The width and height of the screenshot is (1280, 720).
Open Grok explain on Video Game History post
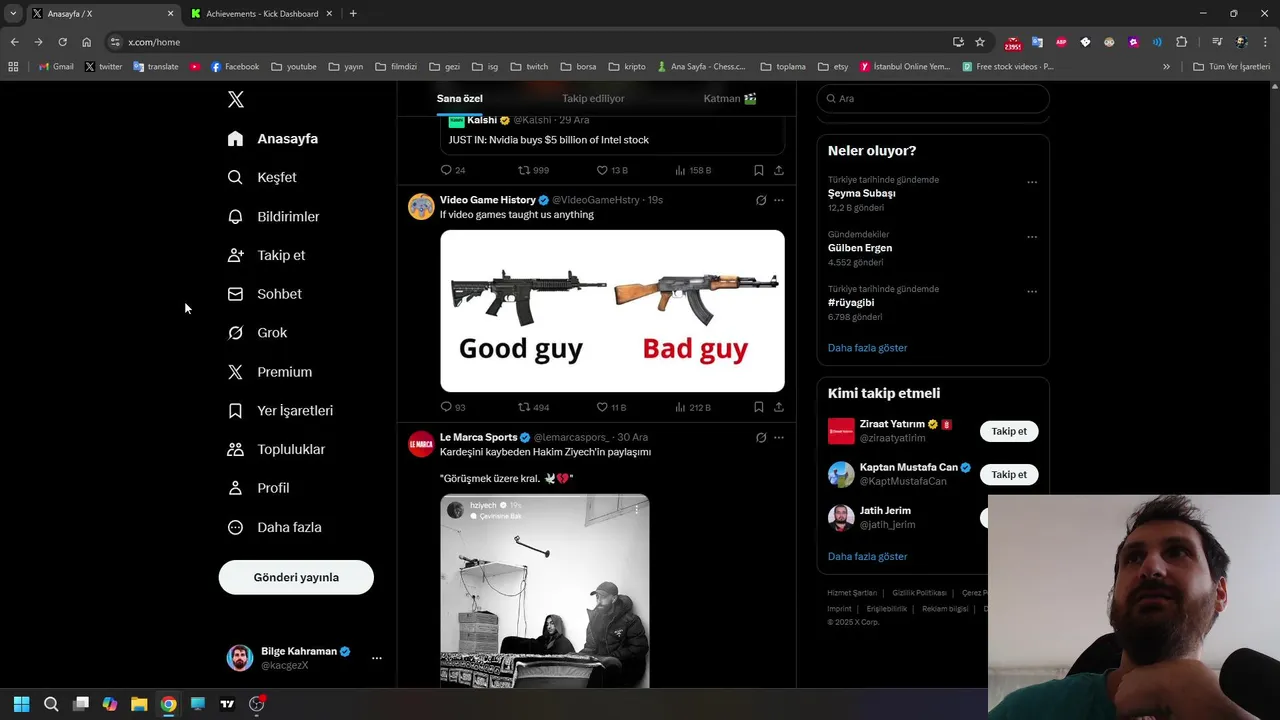pos(761,200)
